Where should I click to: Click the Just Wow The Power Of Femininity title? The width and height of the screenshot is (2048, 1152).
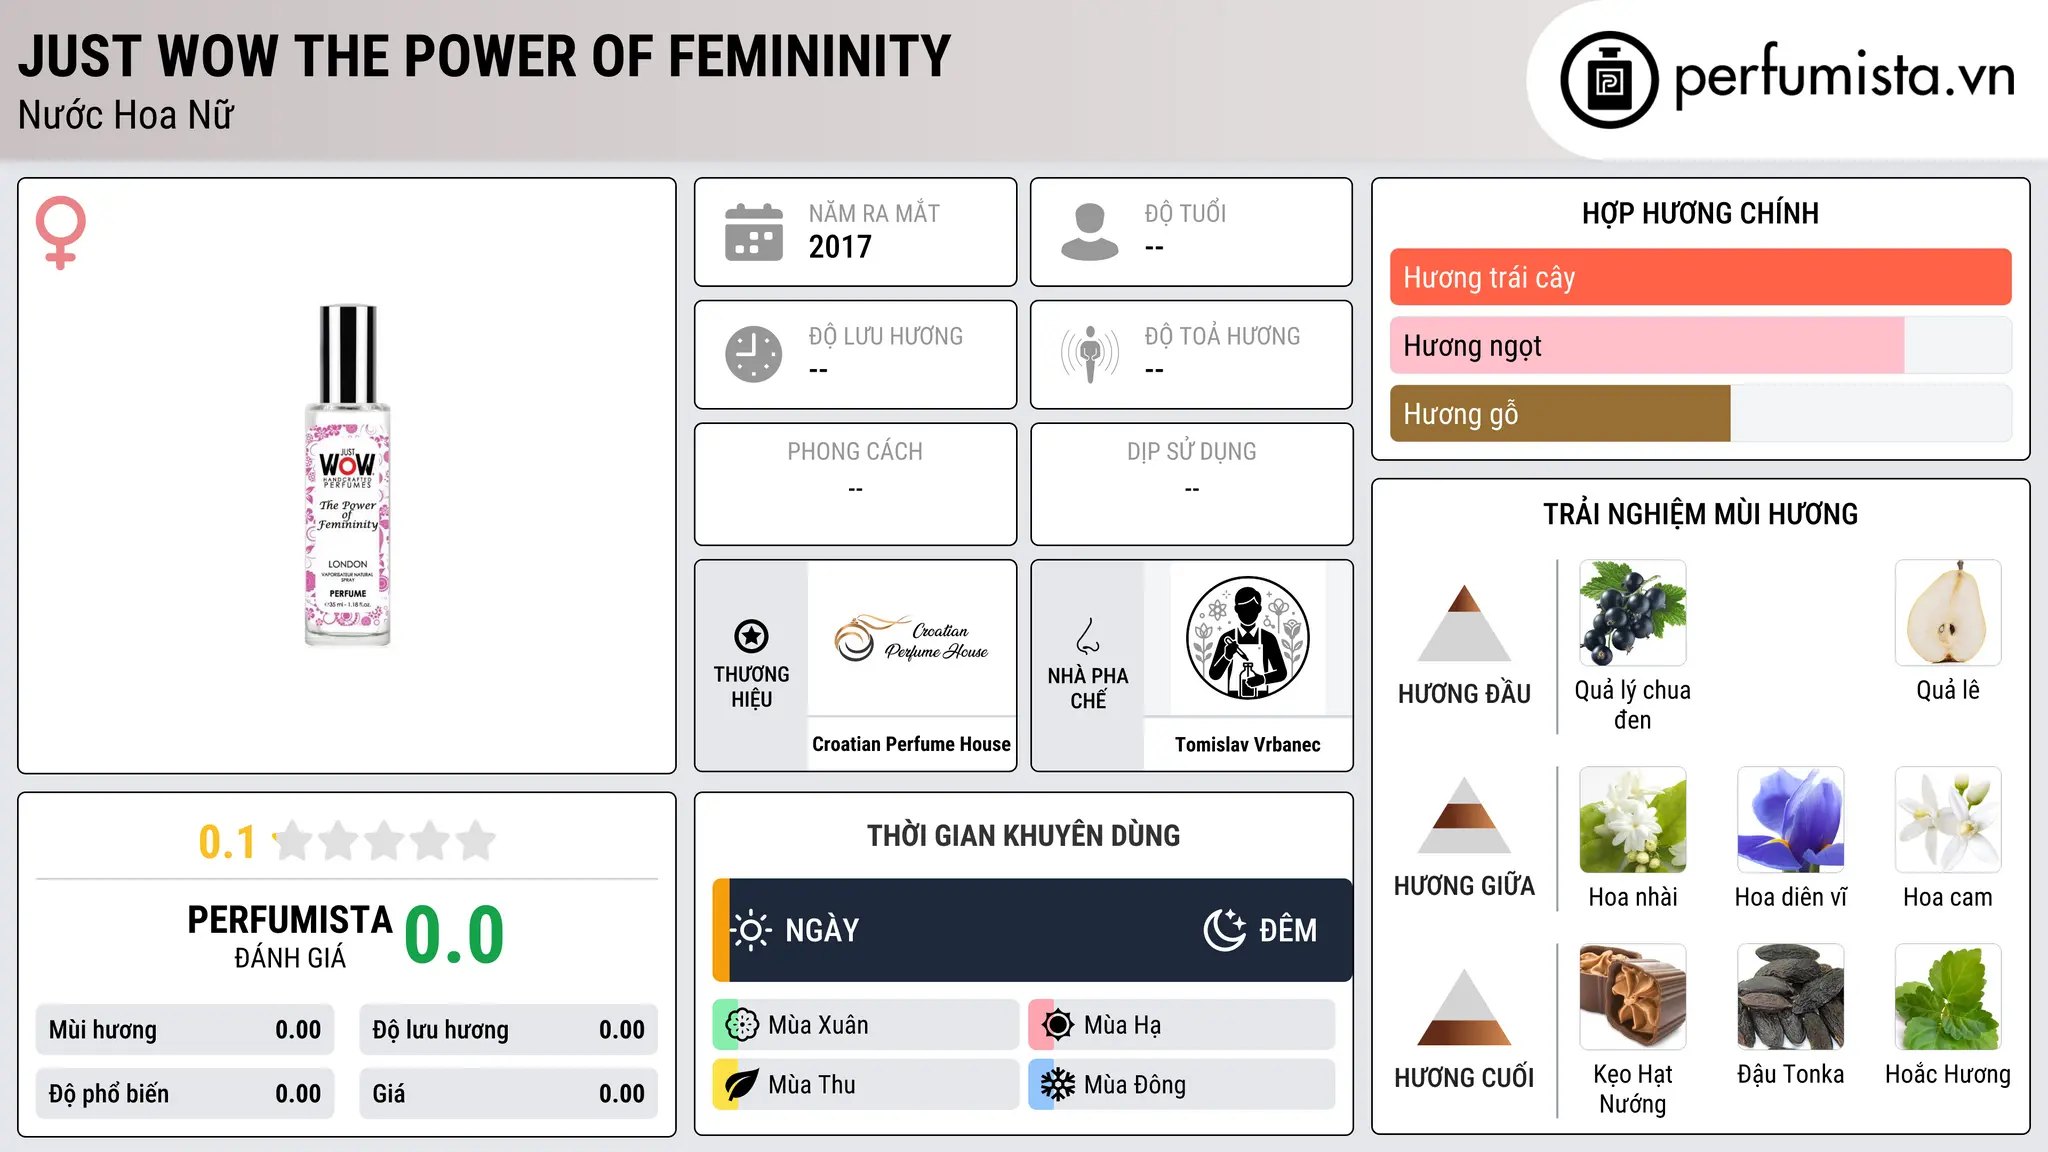[484, 56]
